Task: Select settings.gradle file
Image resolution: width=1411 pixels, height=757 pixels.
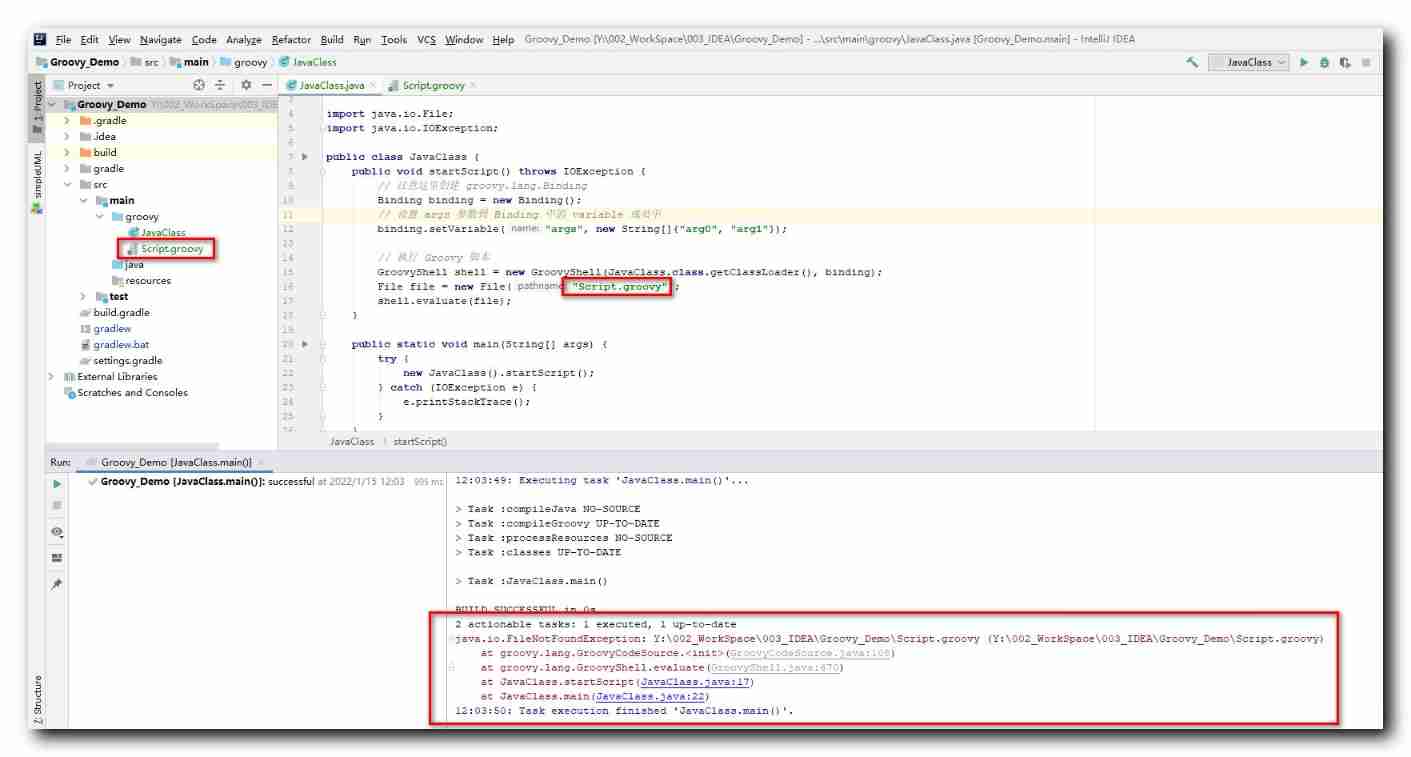Action: pos(120,360)
